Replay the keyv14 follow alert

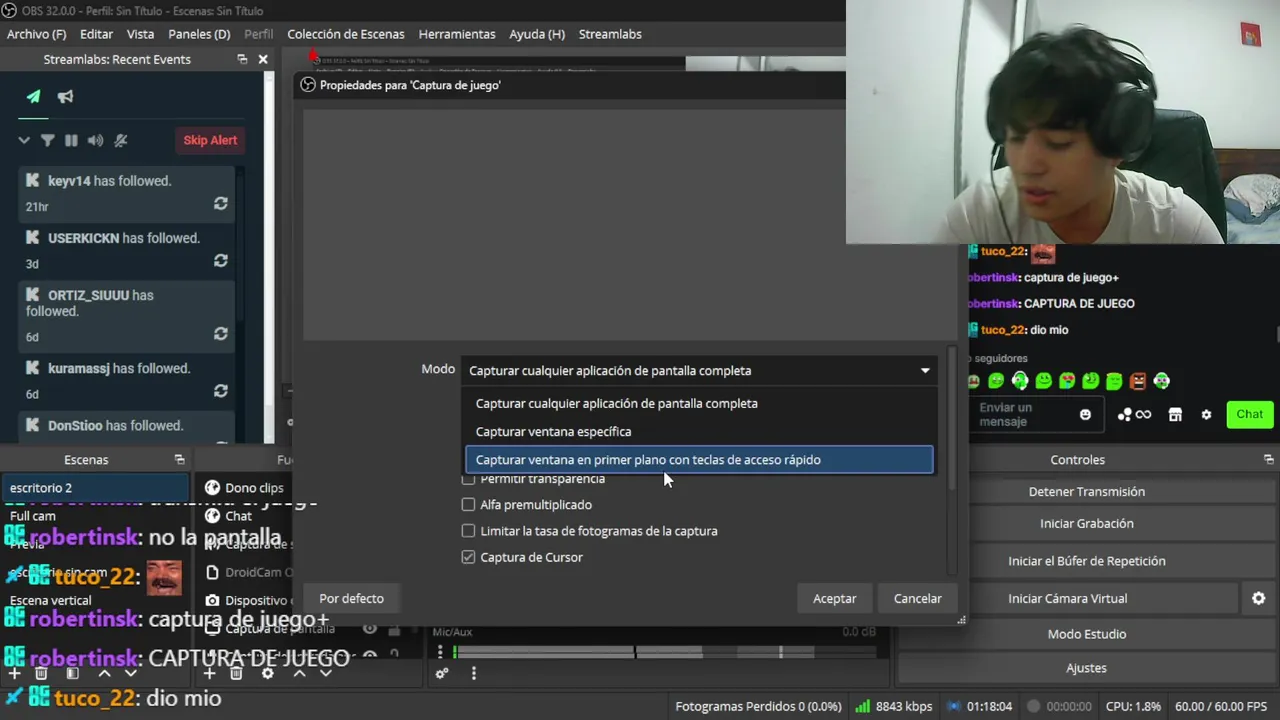point(220,203)
